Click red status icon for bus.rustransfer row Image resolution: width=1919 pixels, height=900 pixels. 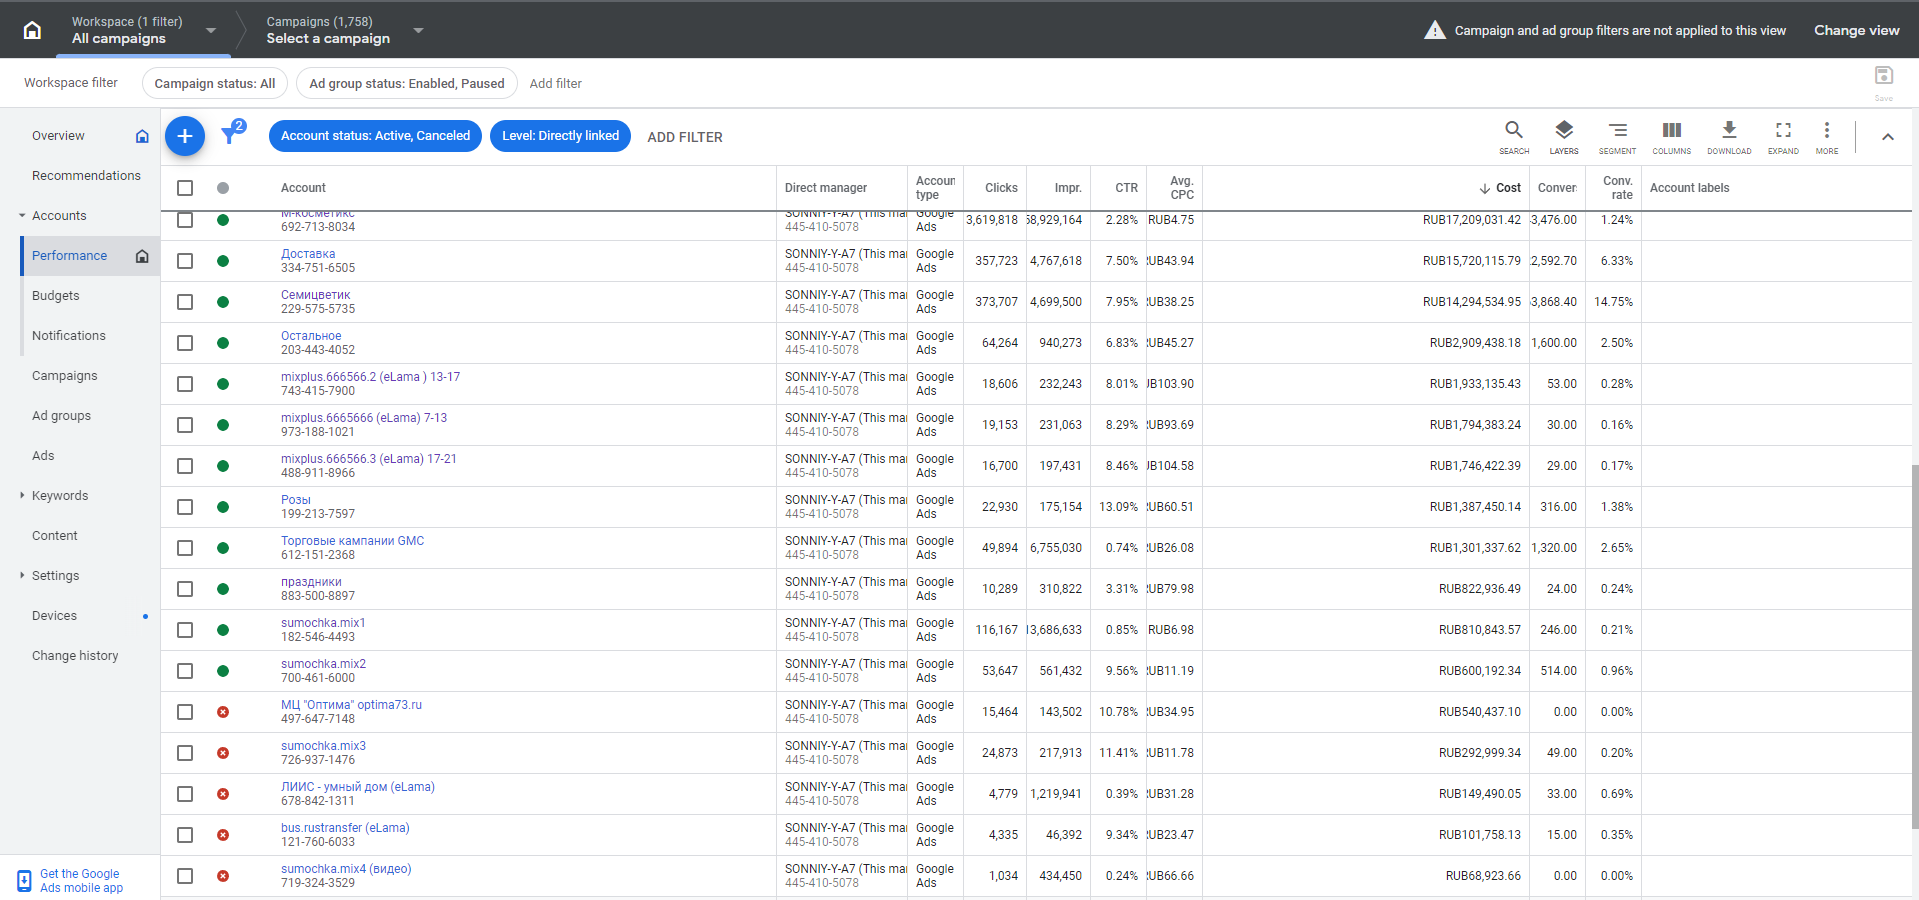223,835
